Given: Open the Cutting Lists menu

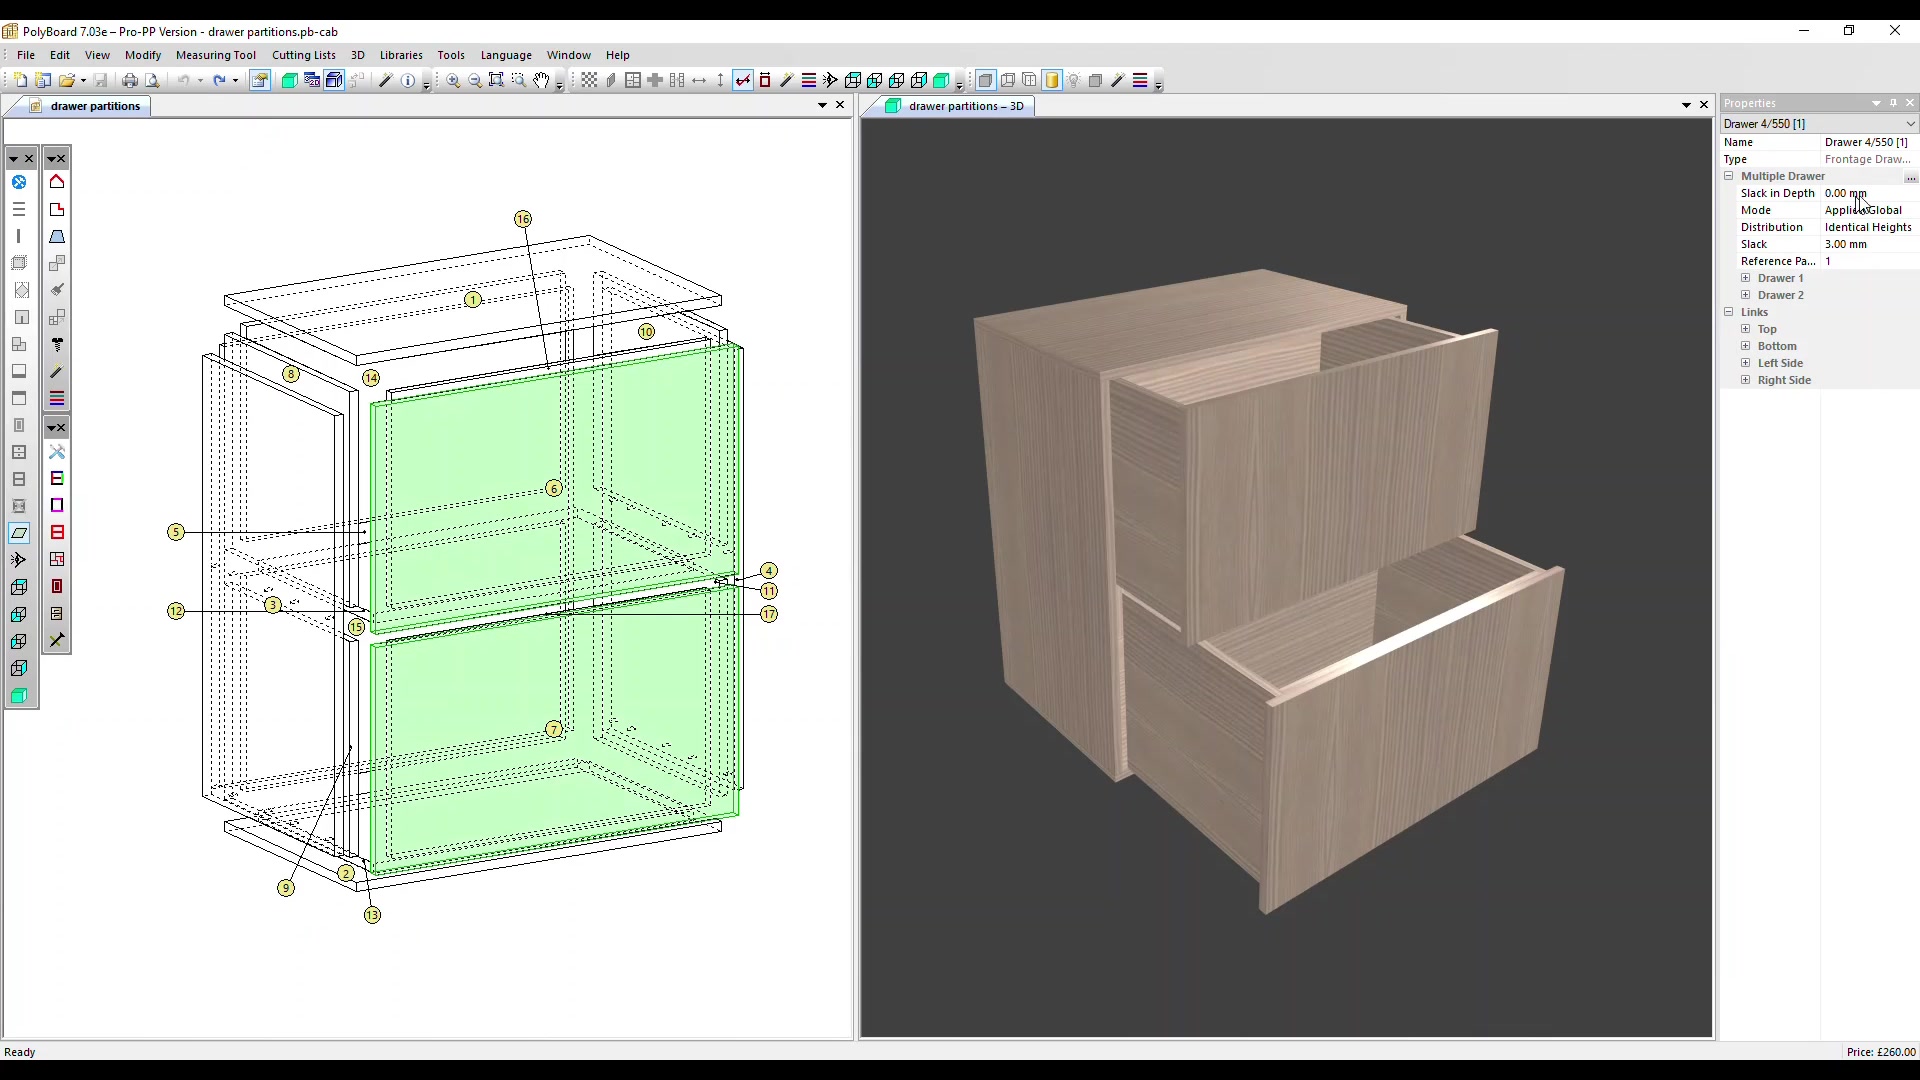Looking at the screenshot, I should [x=303, y=55].
